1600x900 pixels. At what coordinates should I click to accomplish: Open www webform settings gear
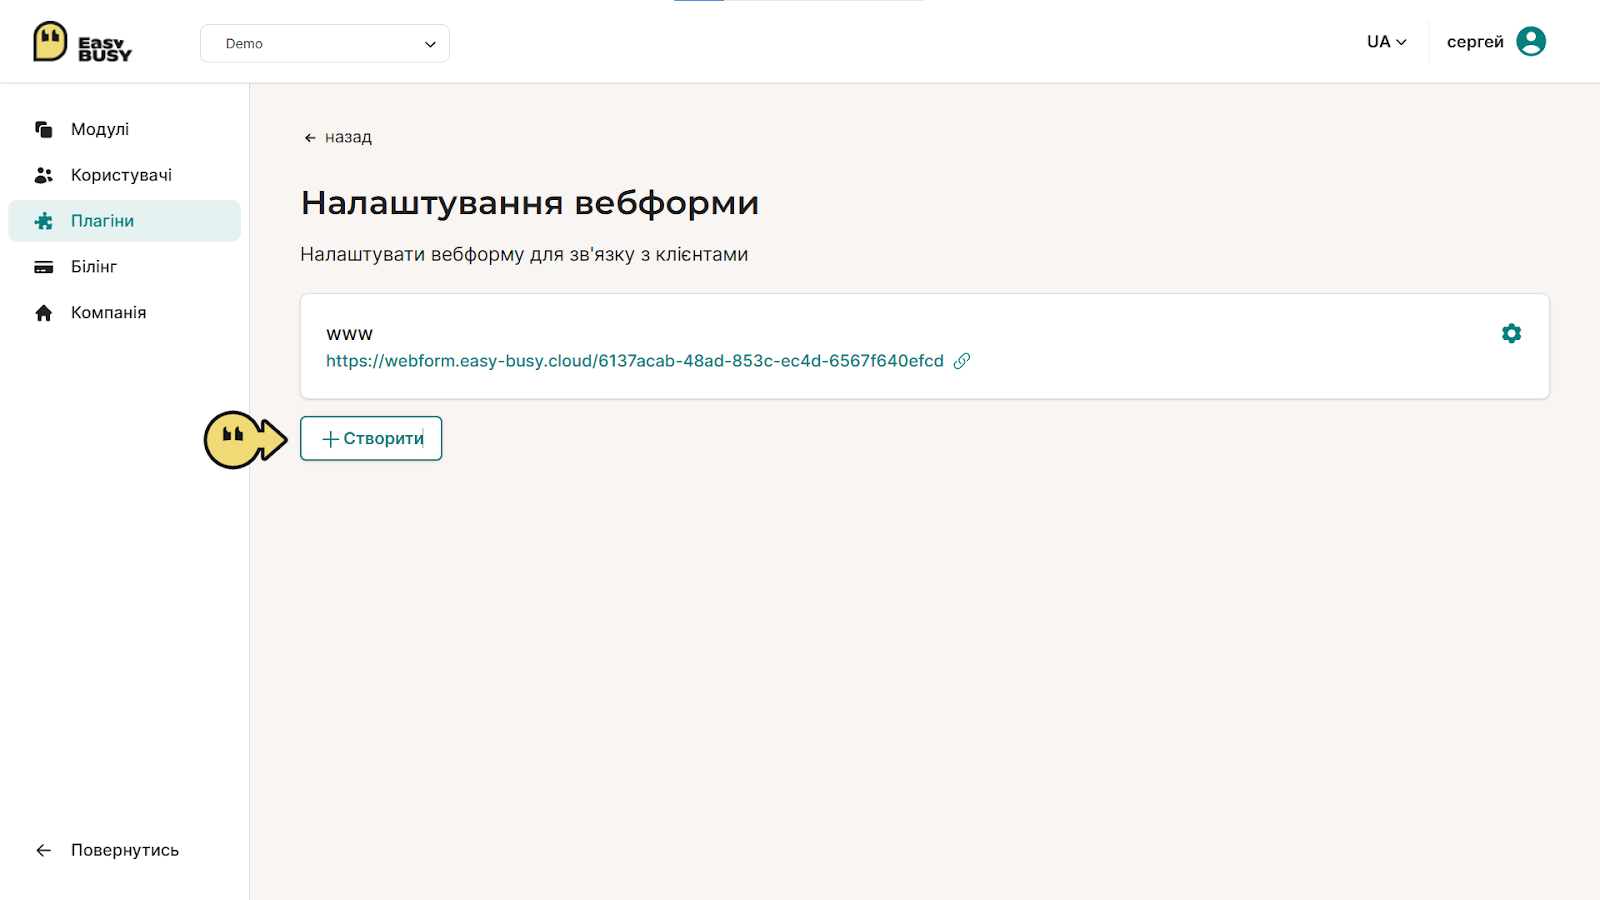(x=1511, y=333)
